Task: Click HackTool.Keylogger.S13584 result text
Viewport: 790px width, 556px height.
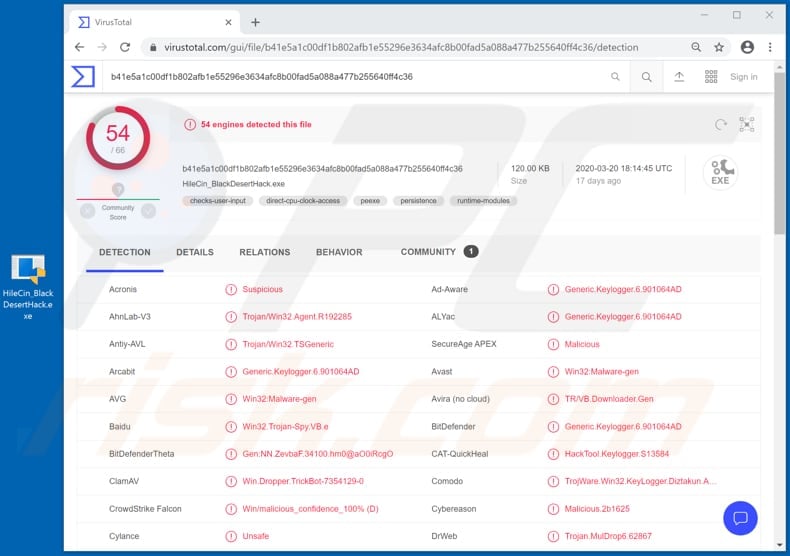Action: (617, 454)
